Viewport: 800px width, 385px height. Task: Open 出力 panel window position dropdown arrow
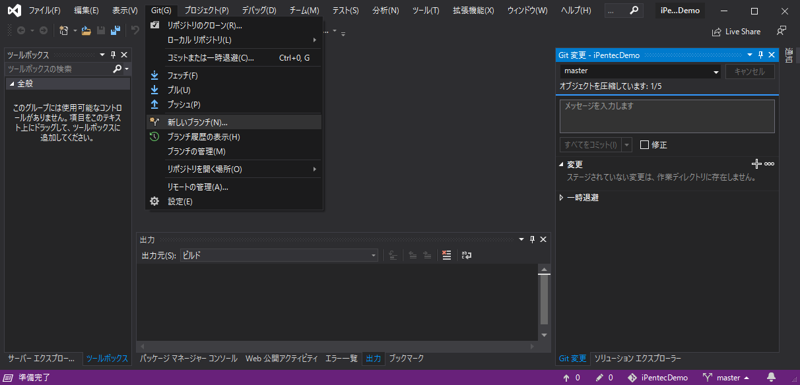tap(521, 240)
